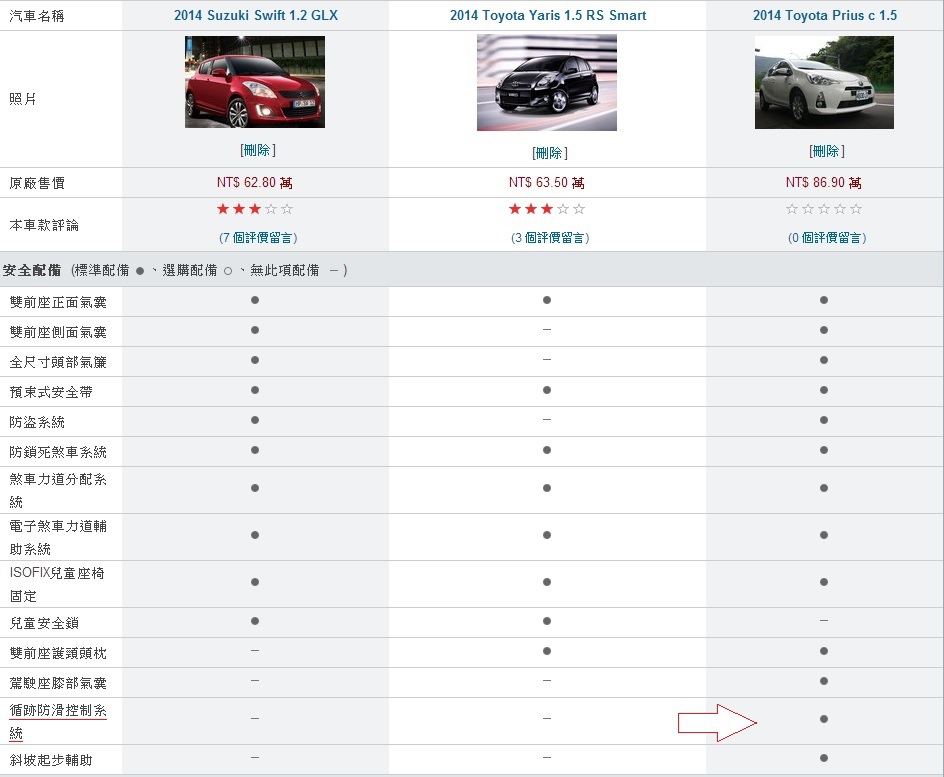Click the Suzuki Swift star rating
The width and height of the screenshot is (944, 777).
255,209
